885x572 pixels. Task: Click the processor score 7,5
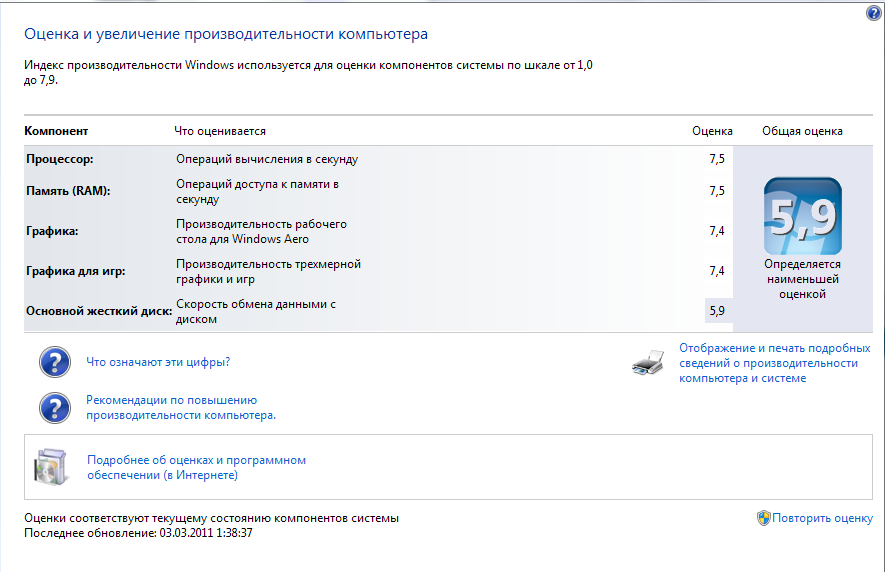pyautogui.click(x=717, y=159)
